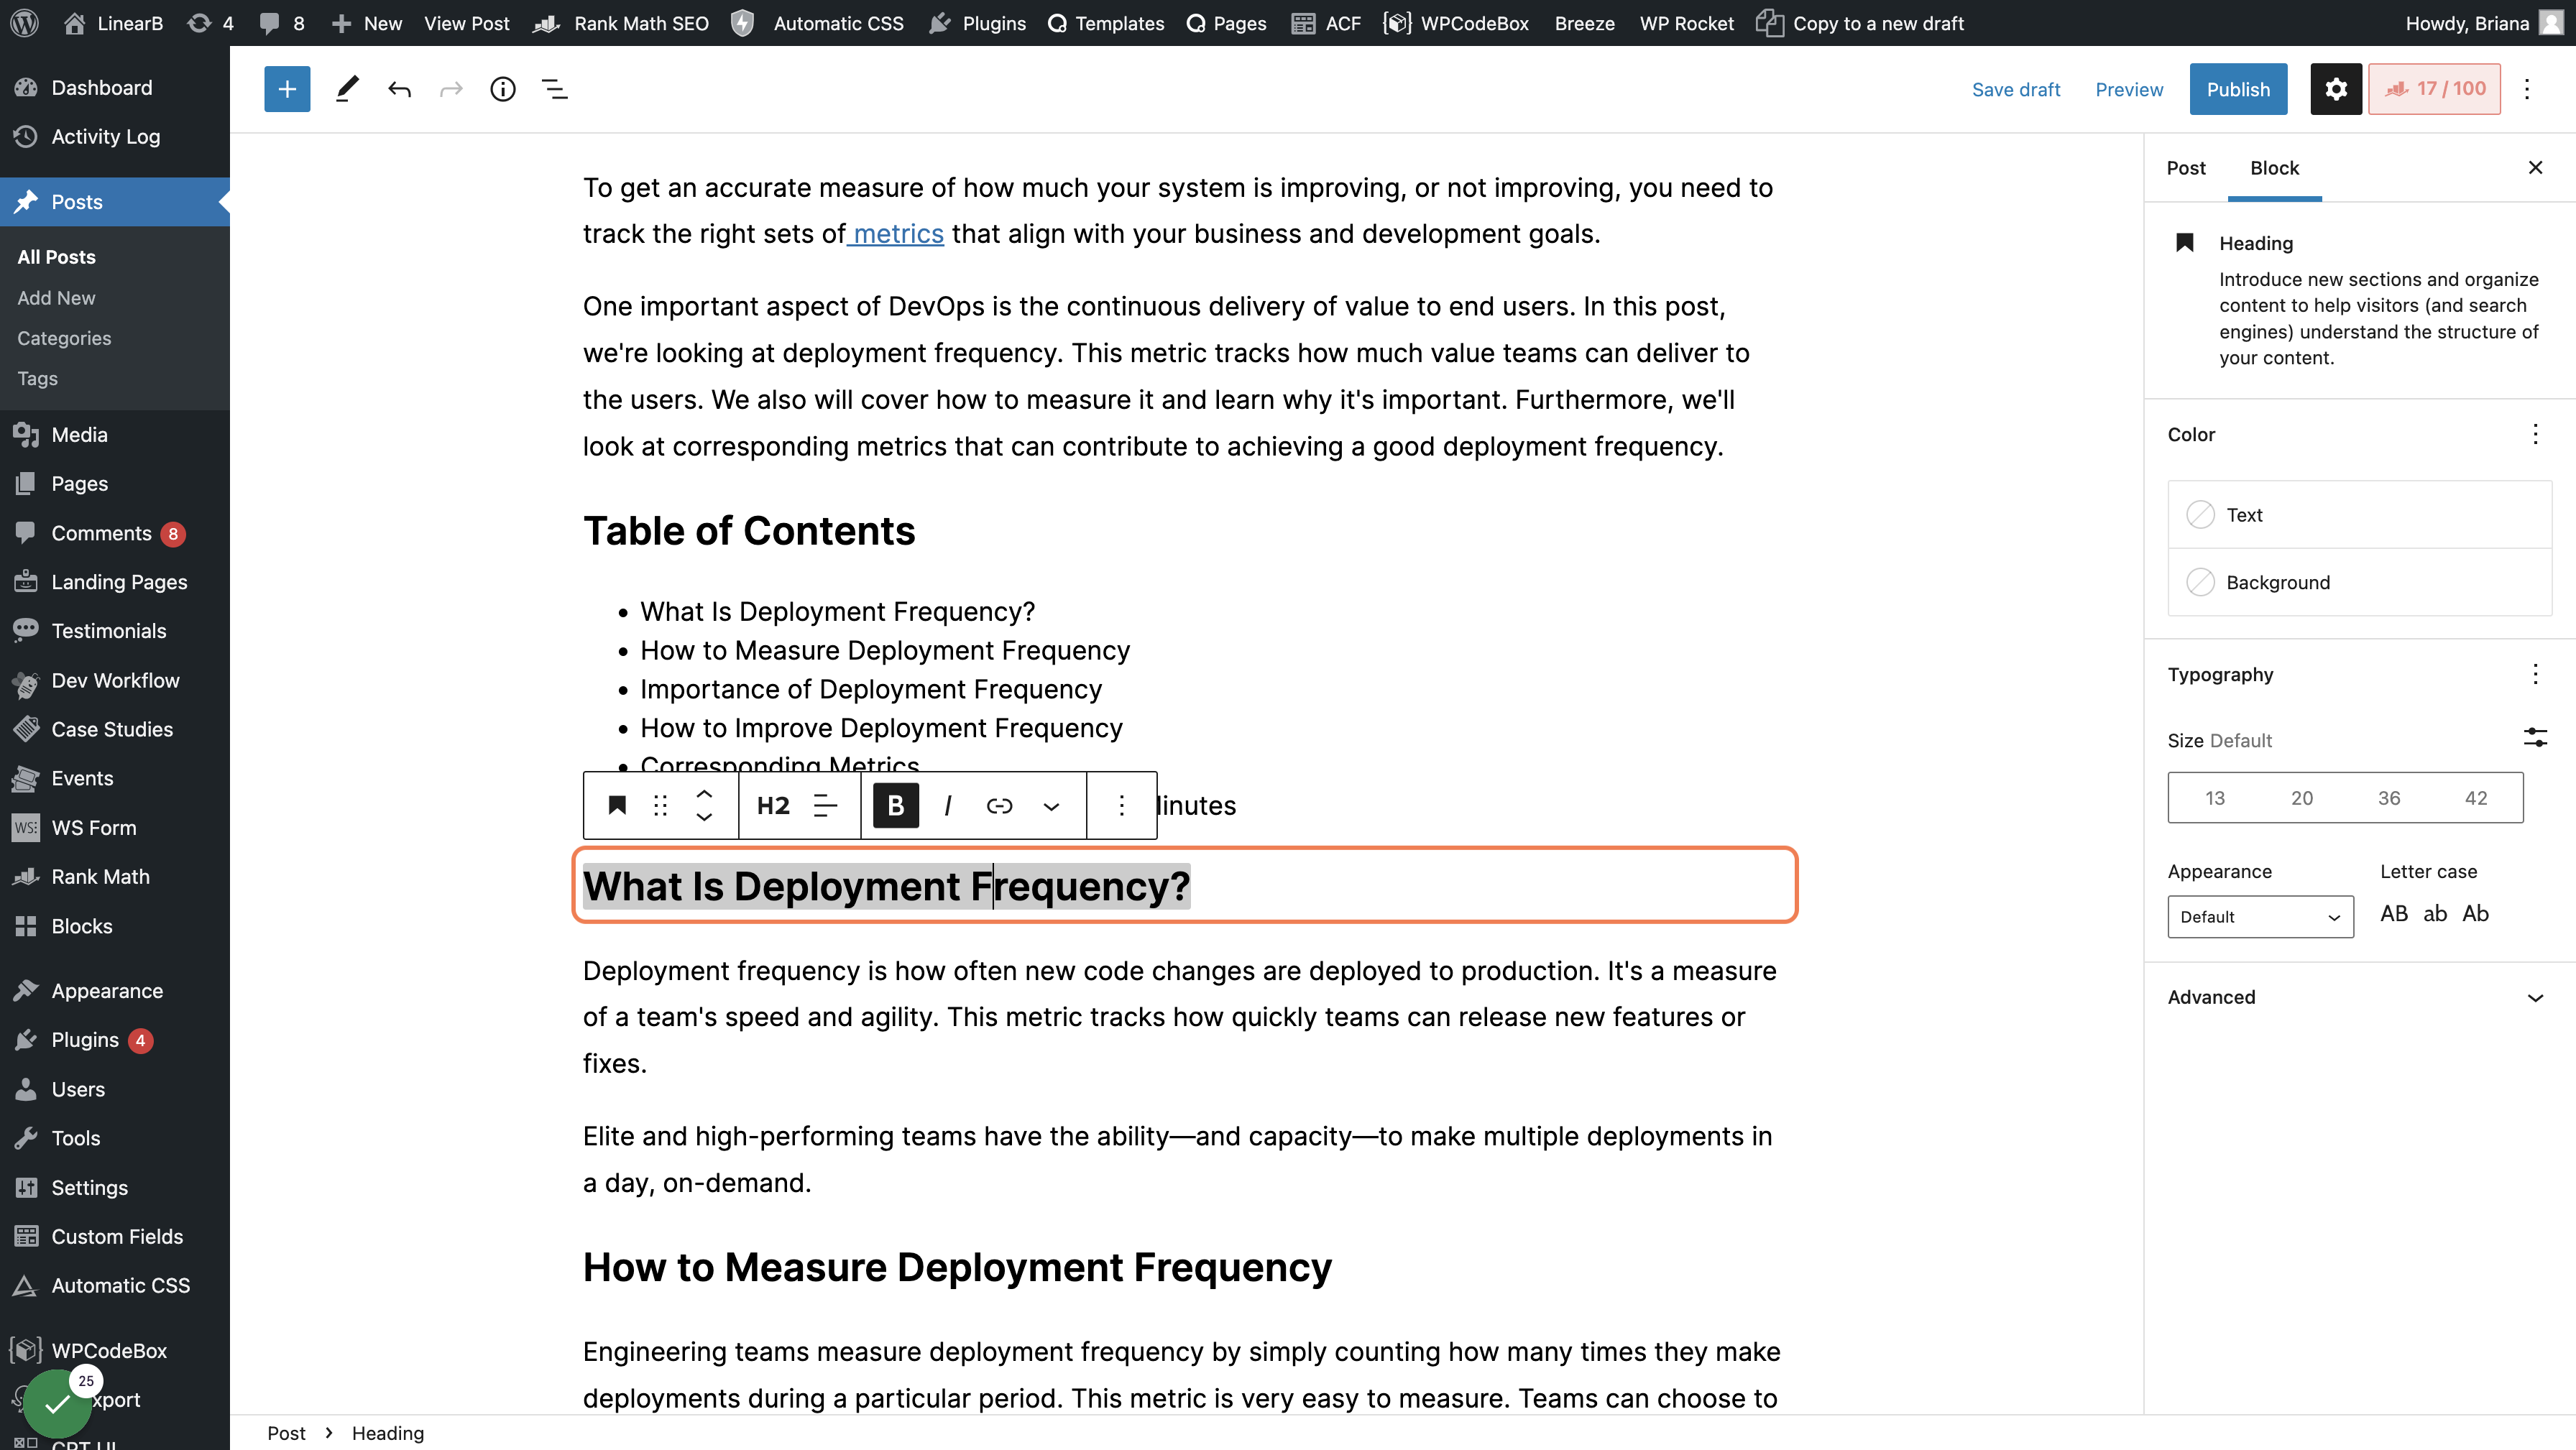Select font size 36

coord(2389,797)
